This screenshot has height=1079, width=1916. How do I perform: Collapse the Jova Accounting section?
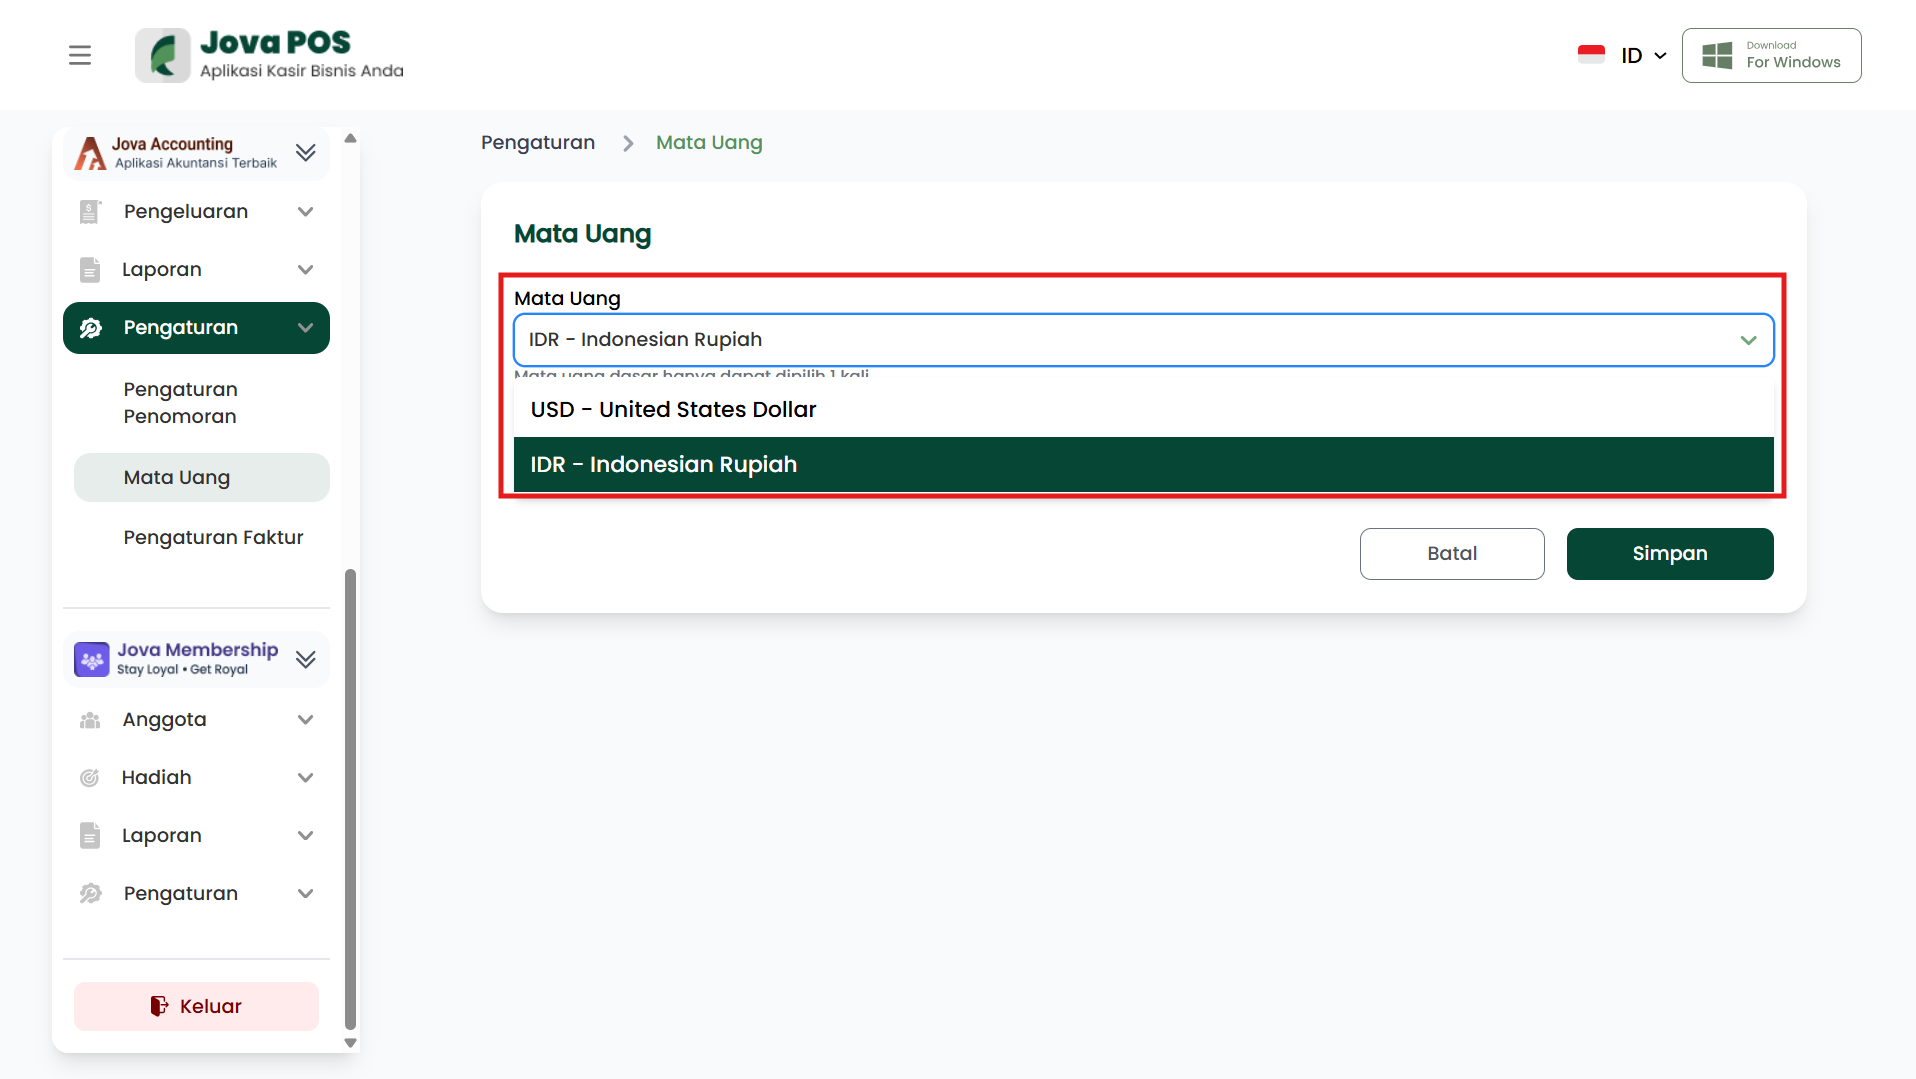point(306,153)
